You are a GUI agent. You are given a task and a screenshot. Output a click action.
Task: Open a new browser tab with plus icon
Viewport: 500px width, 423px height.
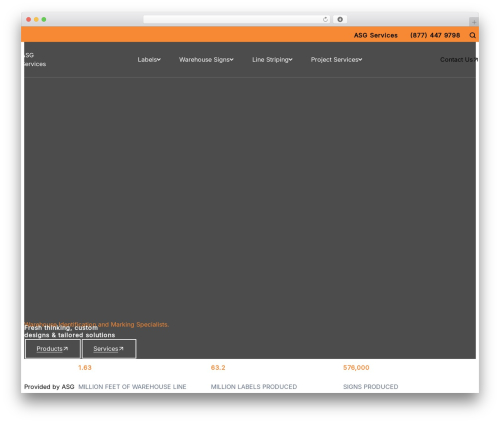[x=474, y=22]
